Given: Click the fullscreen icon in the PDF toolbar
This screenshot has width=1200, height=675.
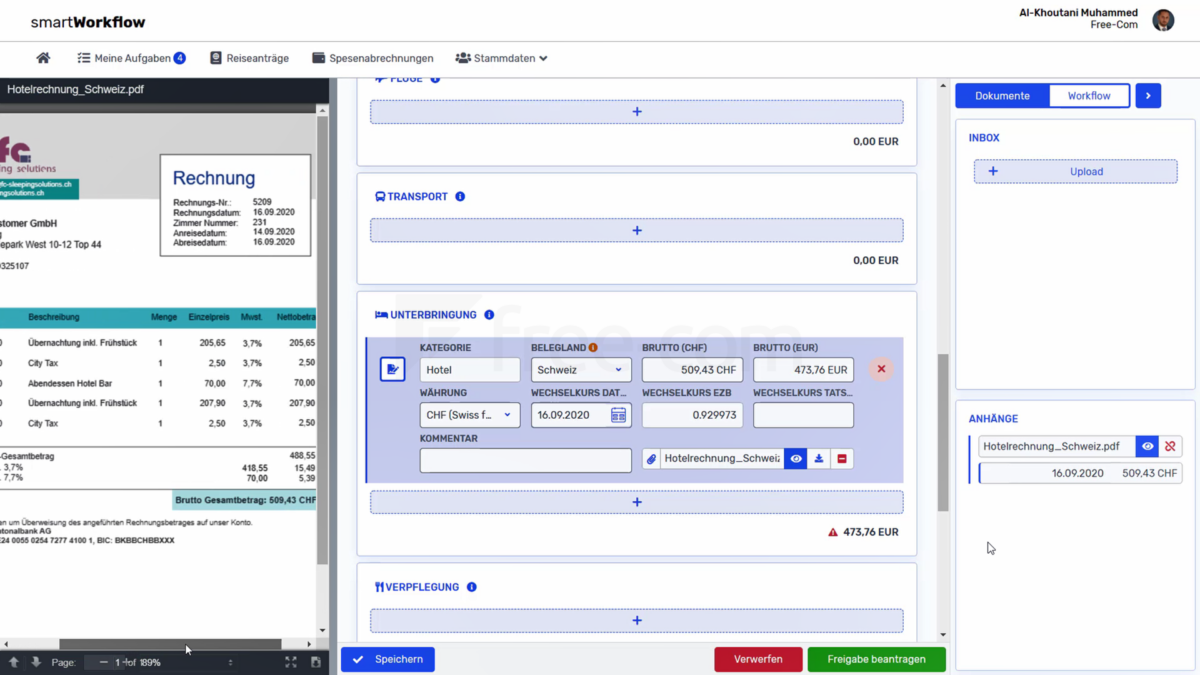Looking at the screenshot, I should click(291, 661).
